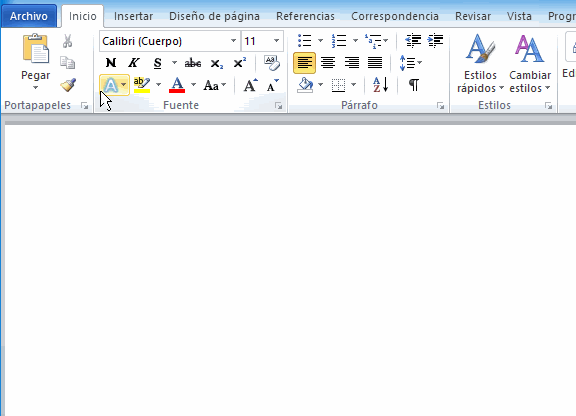
Task: Toggle justify alignment button
Action: tap(375, 63)
